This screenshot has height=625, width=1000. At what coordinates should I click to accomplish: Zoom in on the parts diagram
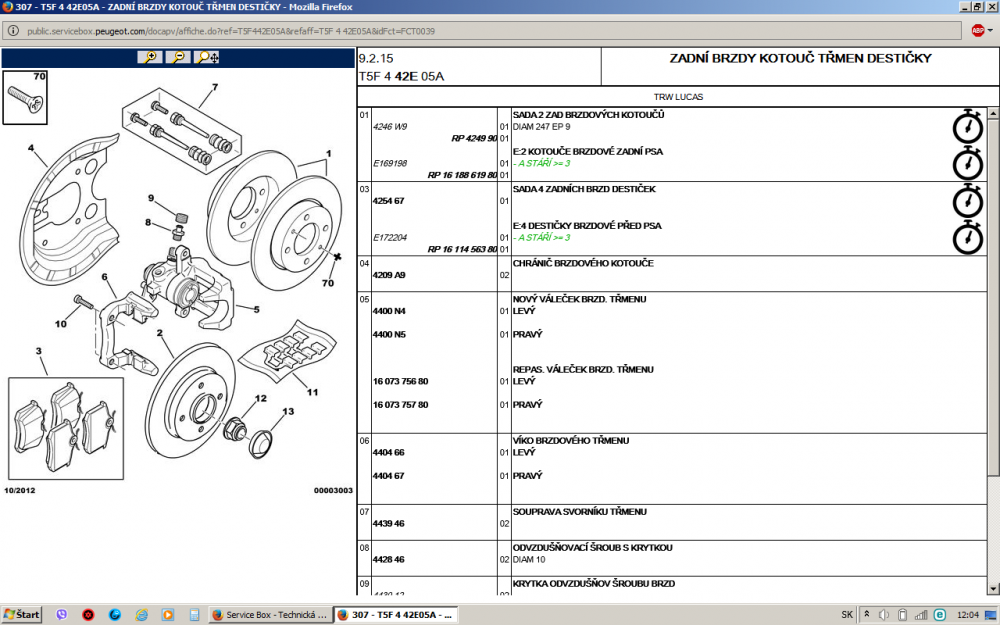[x=150, y=57]
